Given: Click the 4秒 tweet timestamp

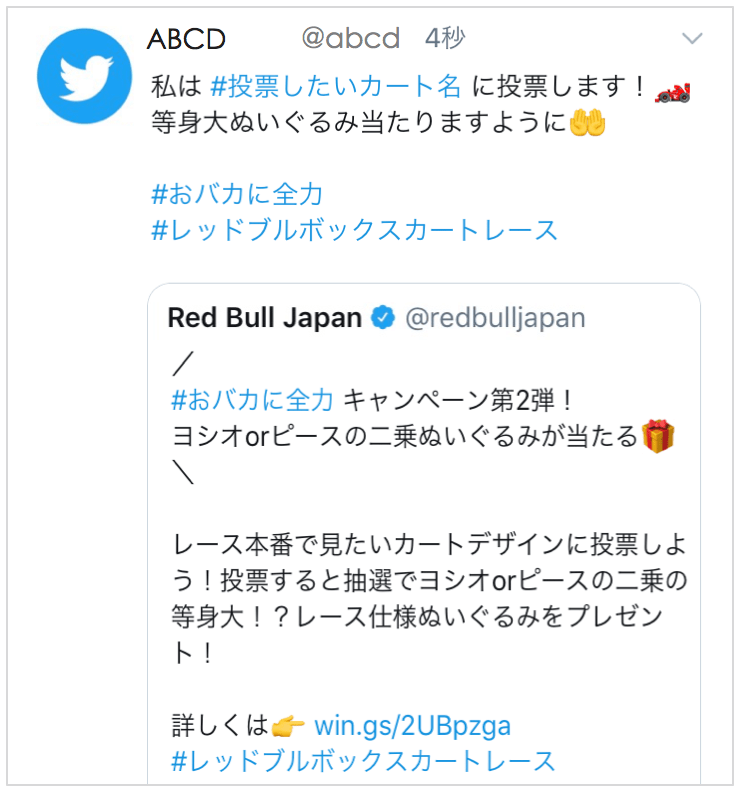Looking at the screenshot, I should coord(445,38).
